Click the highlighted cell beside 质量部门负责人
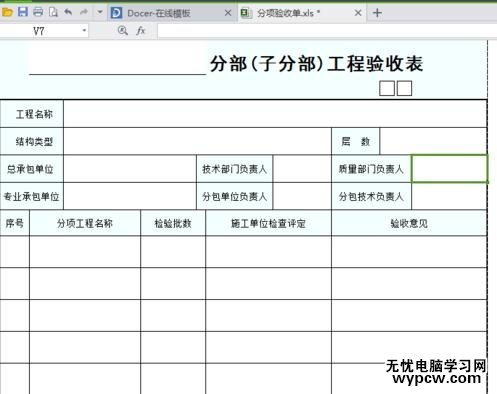 click(x=449, y=169)
